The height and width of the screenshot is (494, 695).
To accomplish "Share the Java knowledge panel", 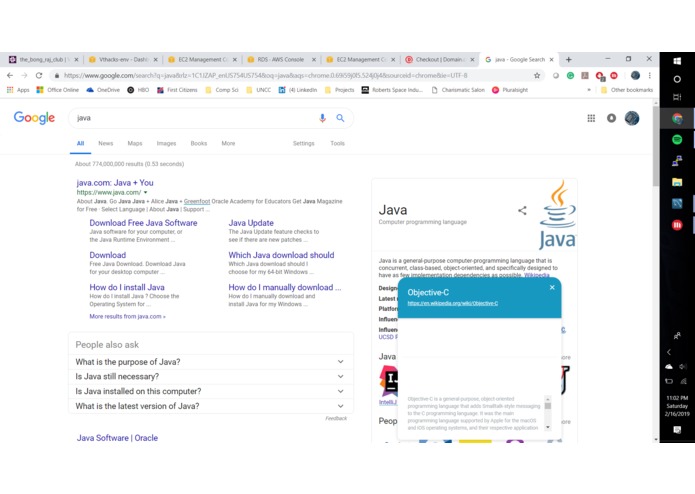I will click(x=522, y=210).
